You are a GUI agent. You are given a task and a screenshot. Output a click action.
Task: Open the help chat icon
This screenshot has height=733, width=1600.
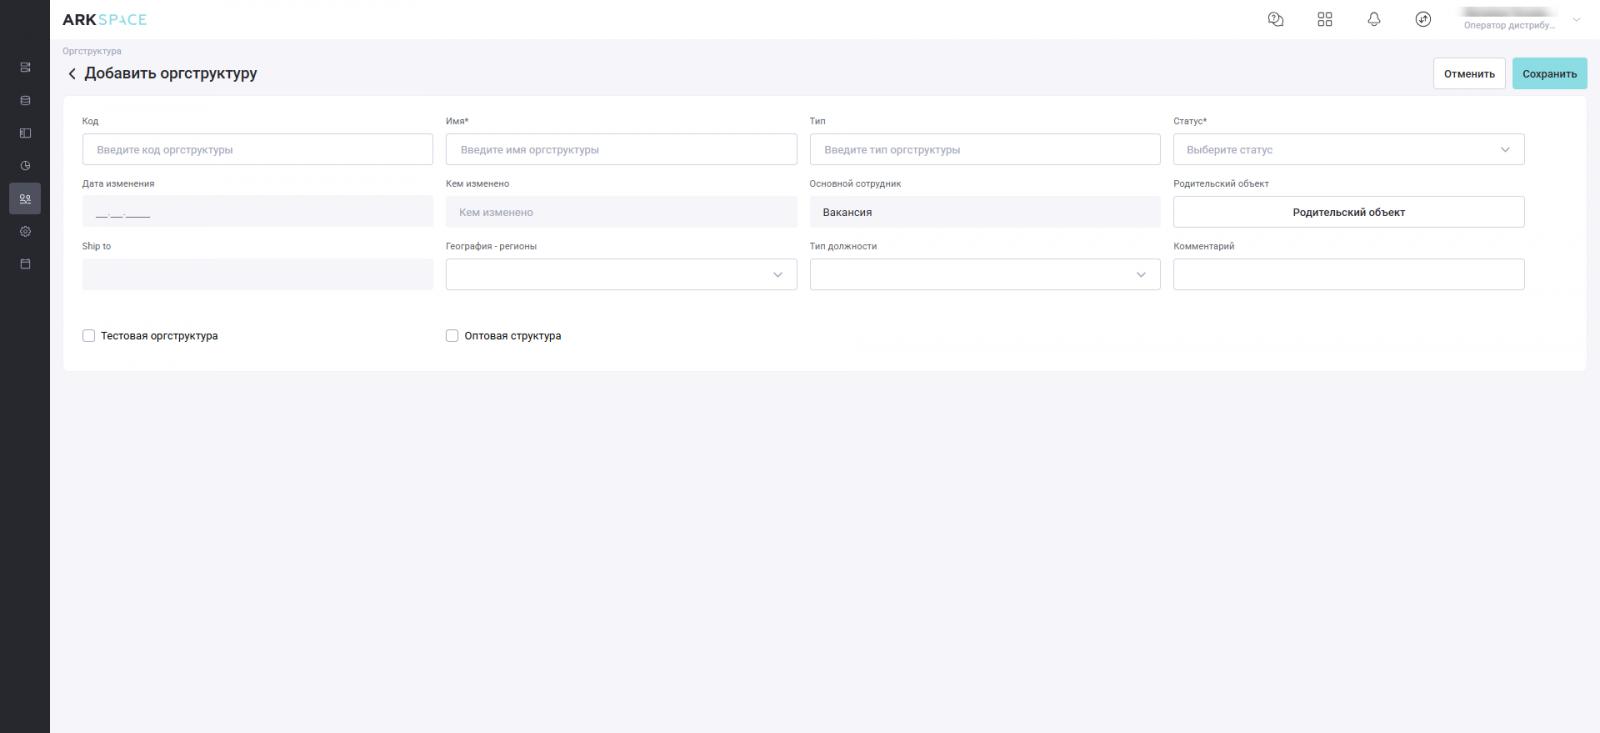pos(1275,19)
